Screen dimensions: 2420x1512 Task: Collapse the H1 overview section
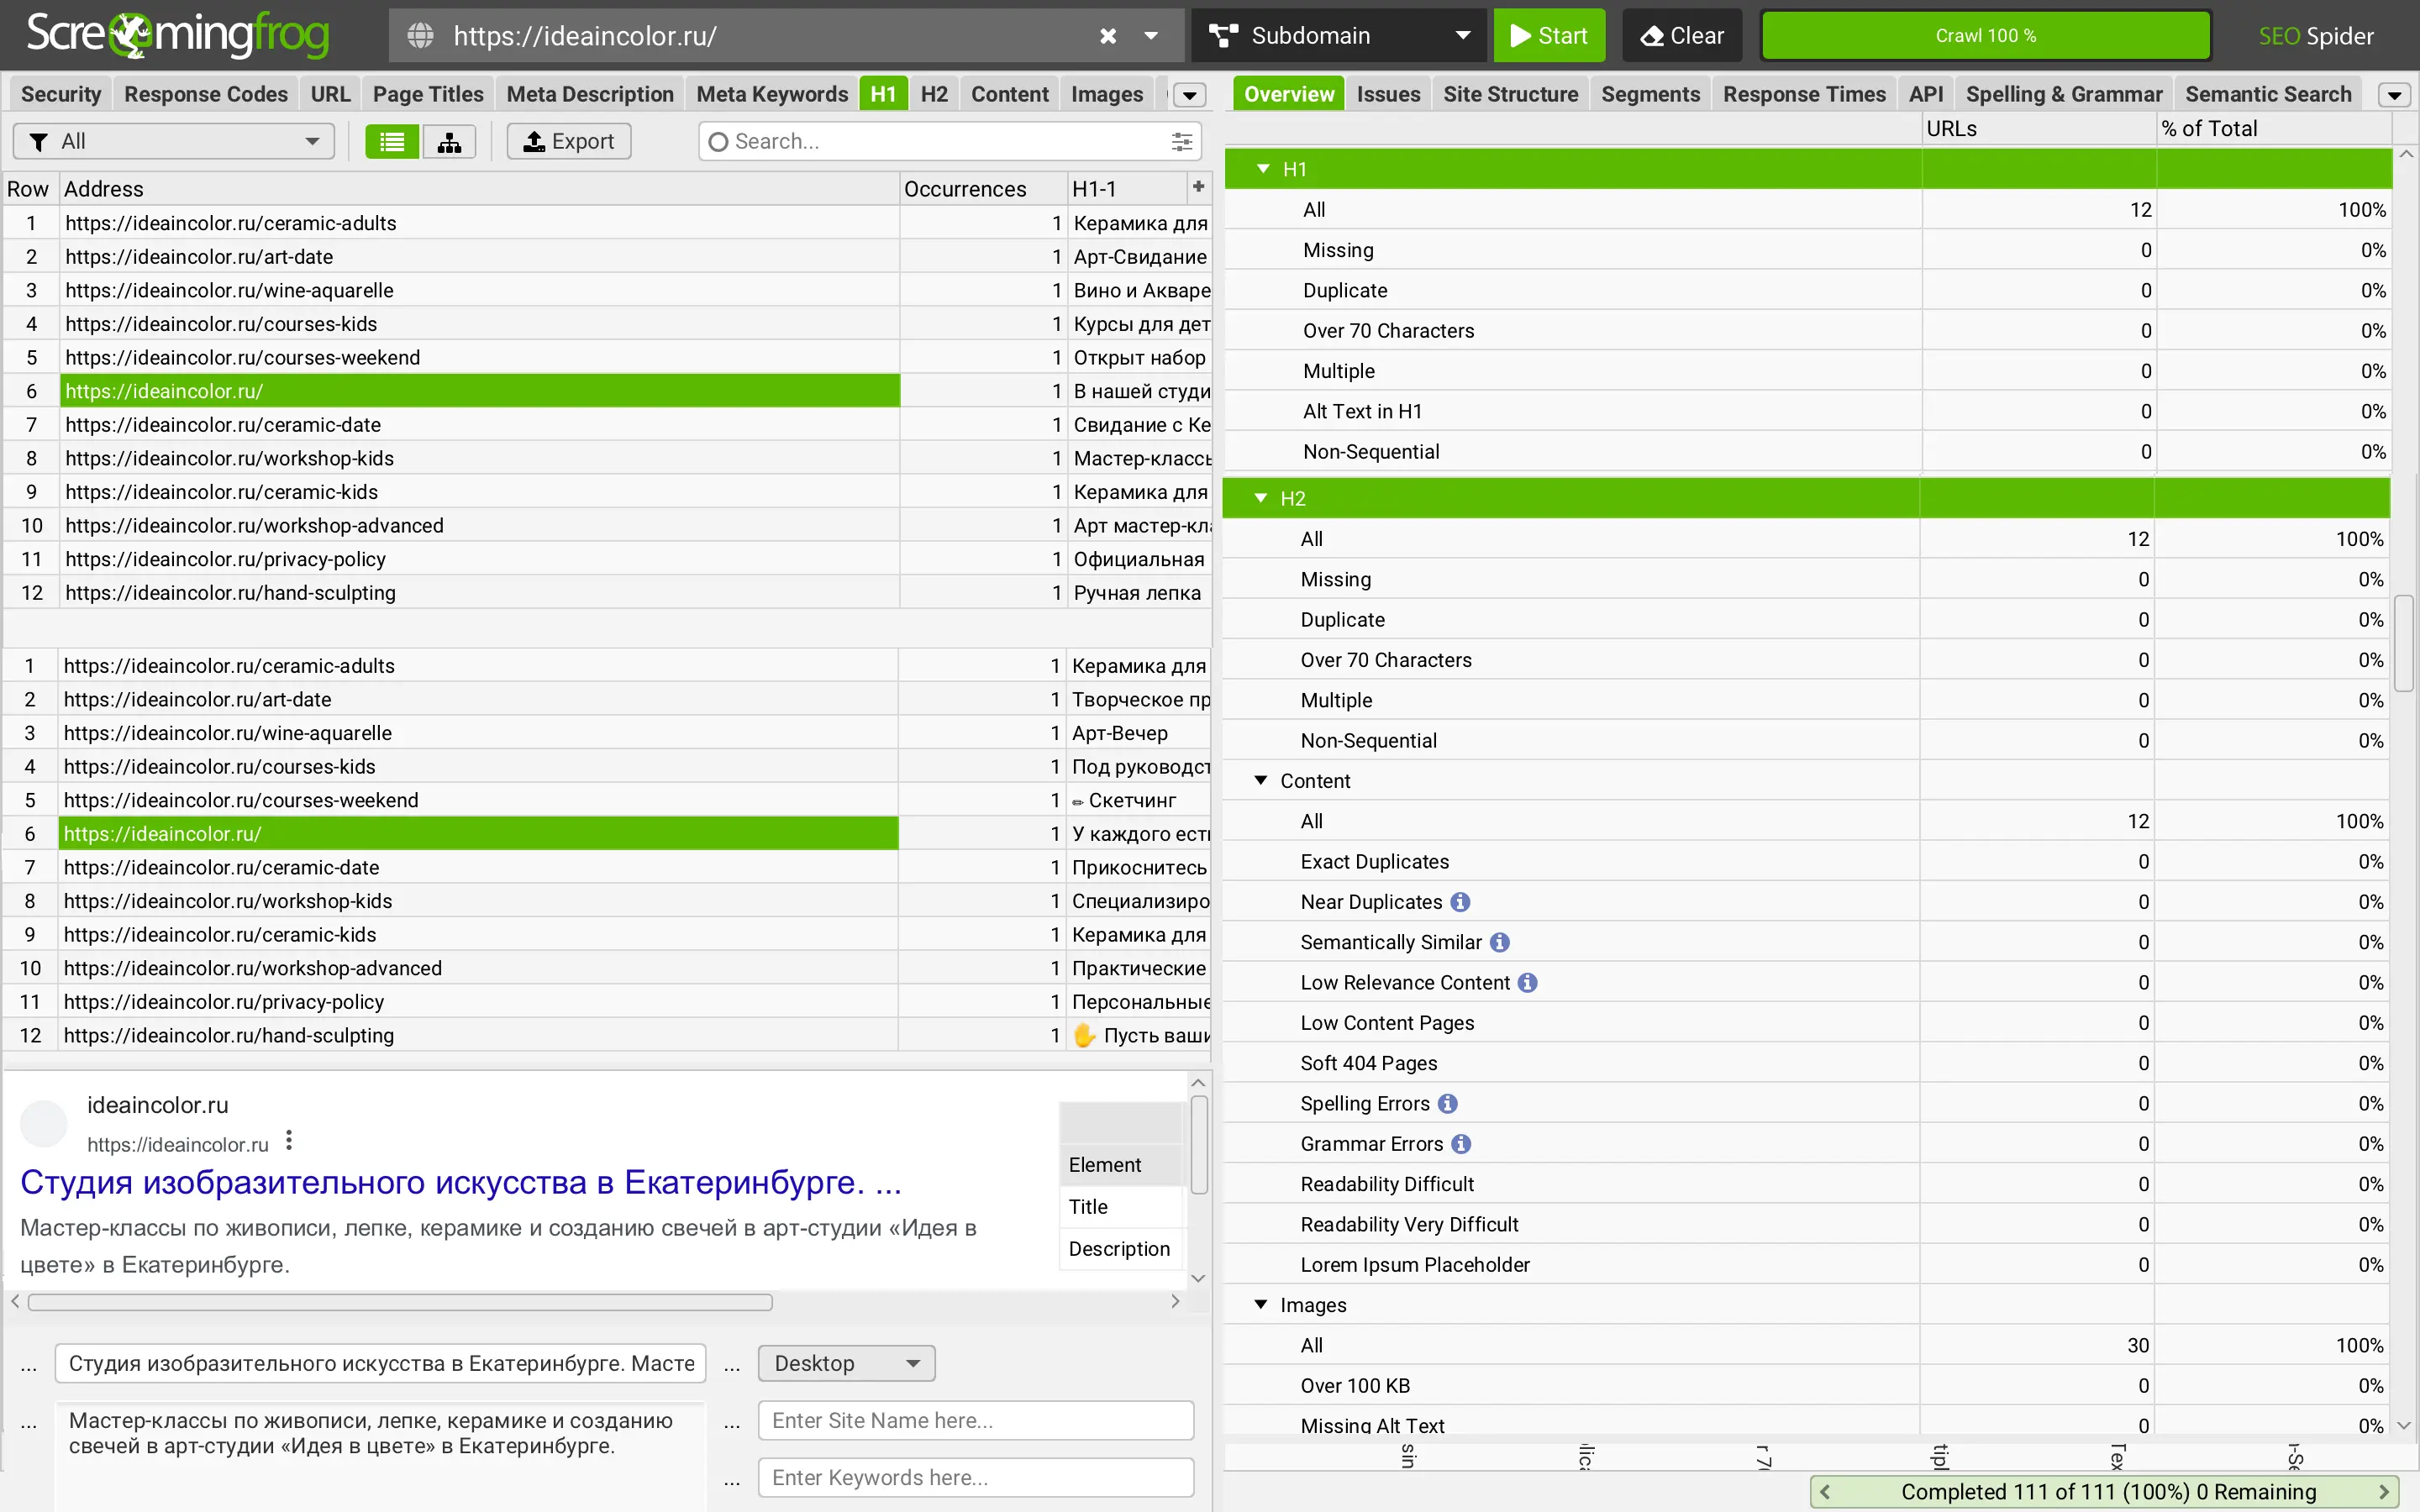(x=1263, y=169)
